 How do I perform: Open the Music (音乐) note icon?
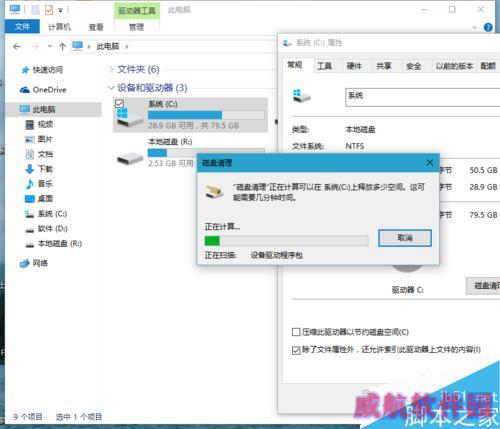point(30,184)
